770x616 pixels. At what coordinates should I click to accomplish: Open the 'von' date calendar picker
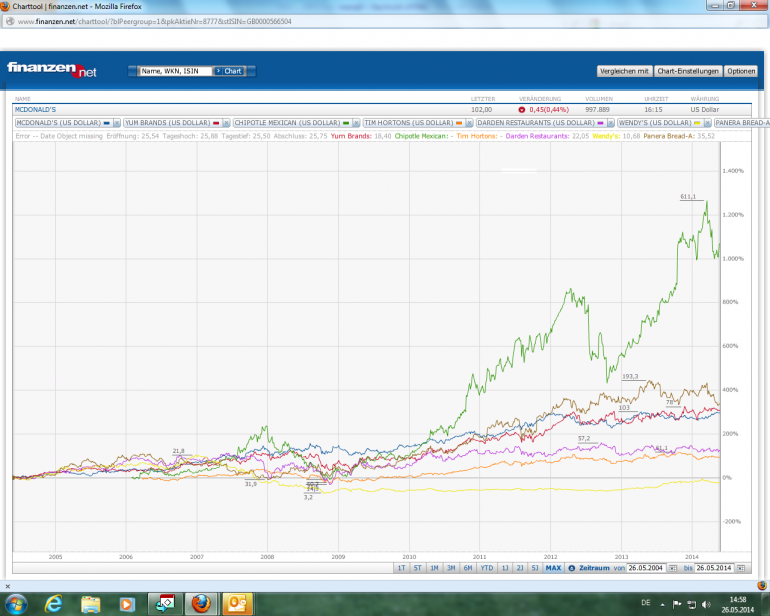(672, 568)
